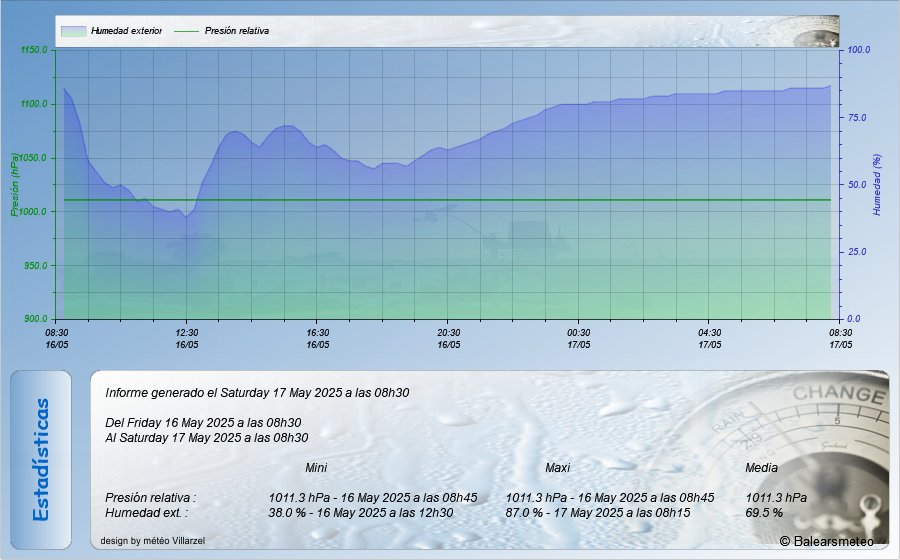
Task: Click the 'Presión relativa :' row label
Action: [x=150, y=497]
